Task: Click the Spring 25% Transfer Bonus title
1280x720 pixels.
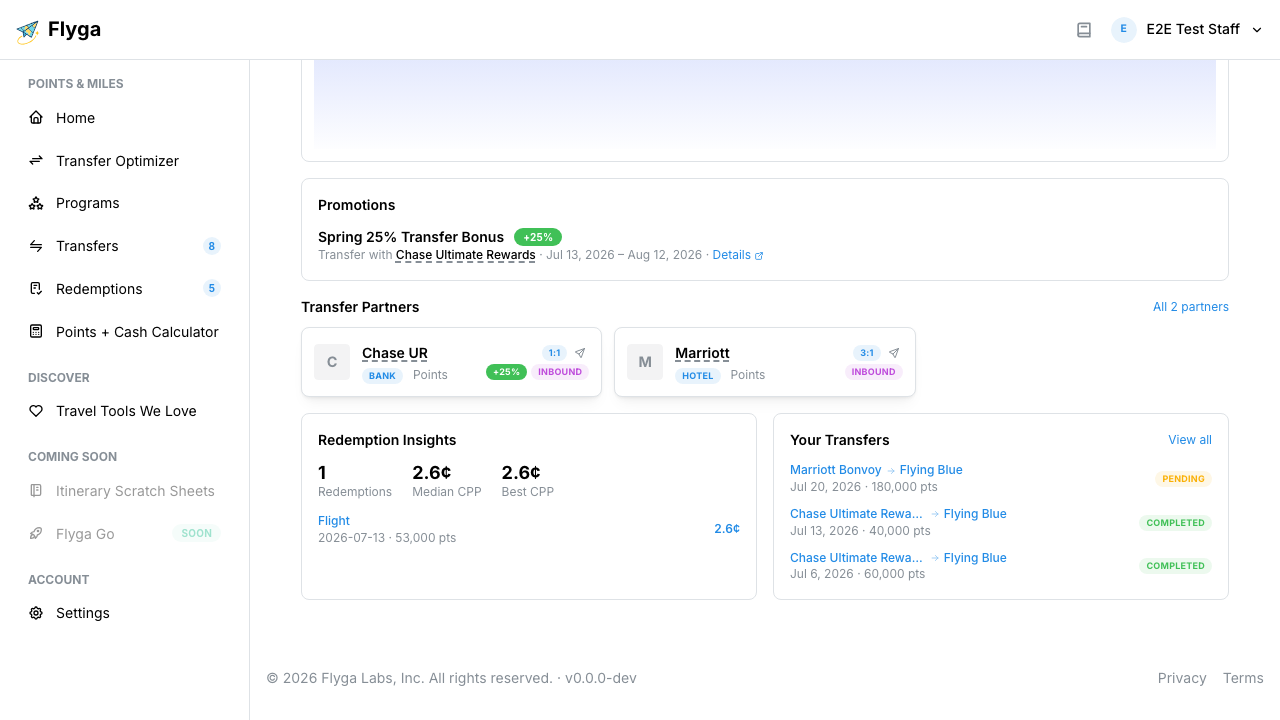Action: (411, 237)
